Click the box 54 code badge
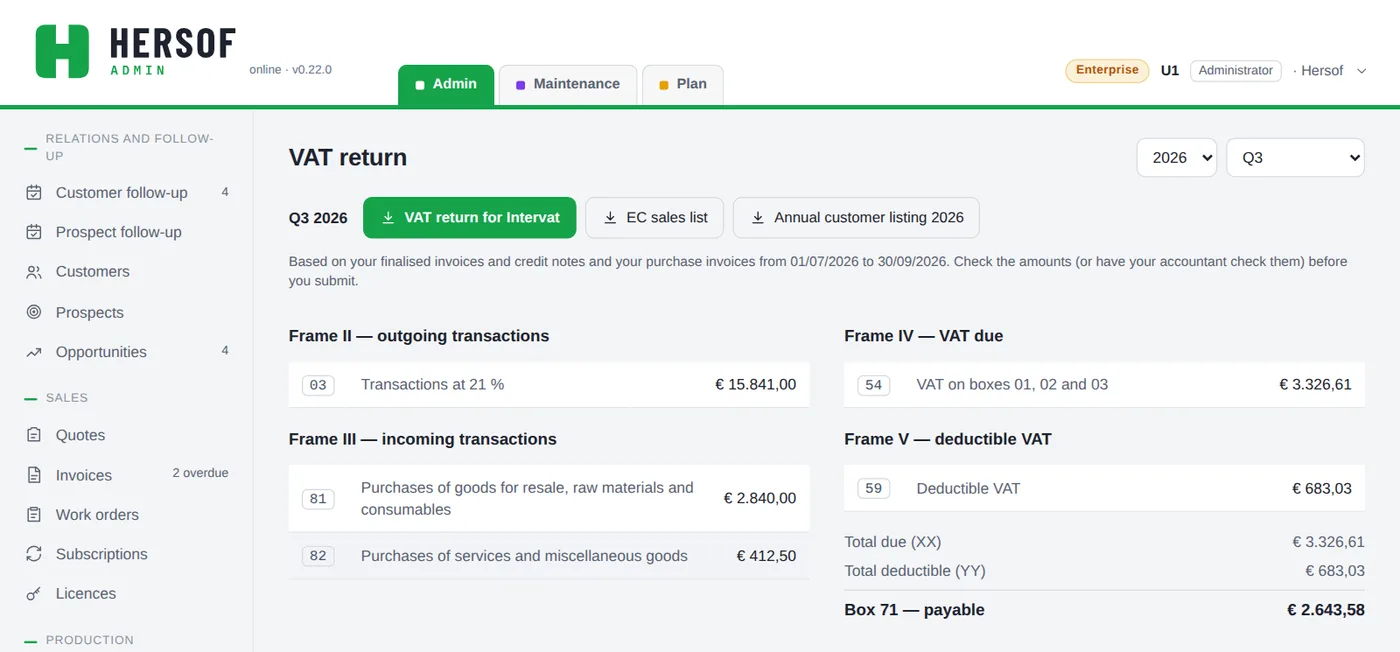This screenshot has height=652, width=1400. (x=874, y=385)
